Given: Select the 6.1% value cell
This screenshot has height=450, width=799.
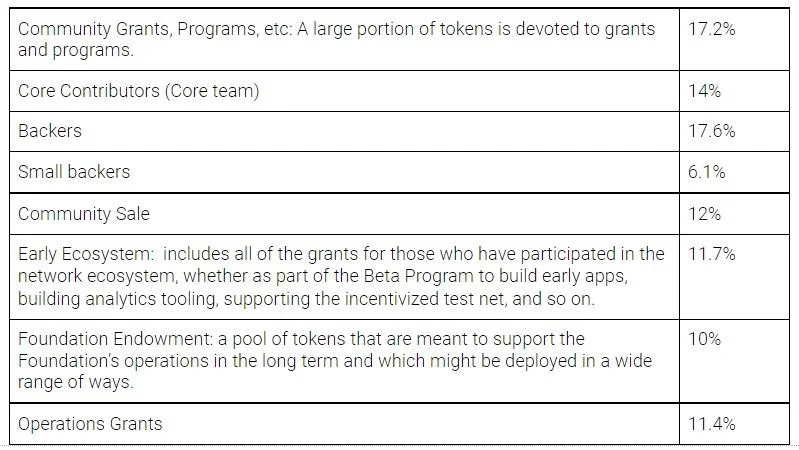Looking at the screenshot, I should click(x=734, y=172).
